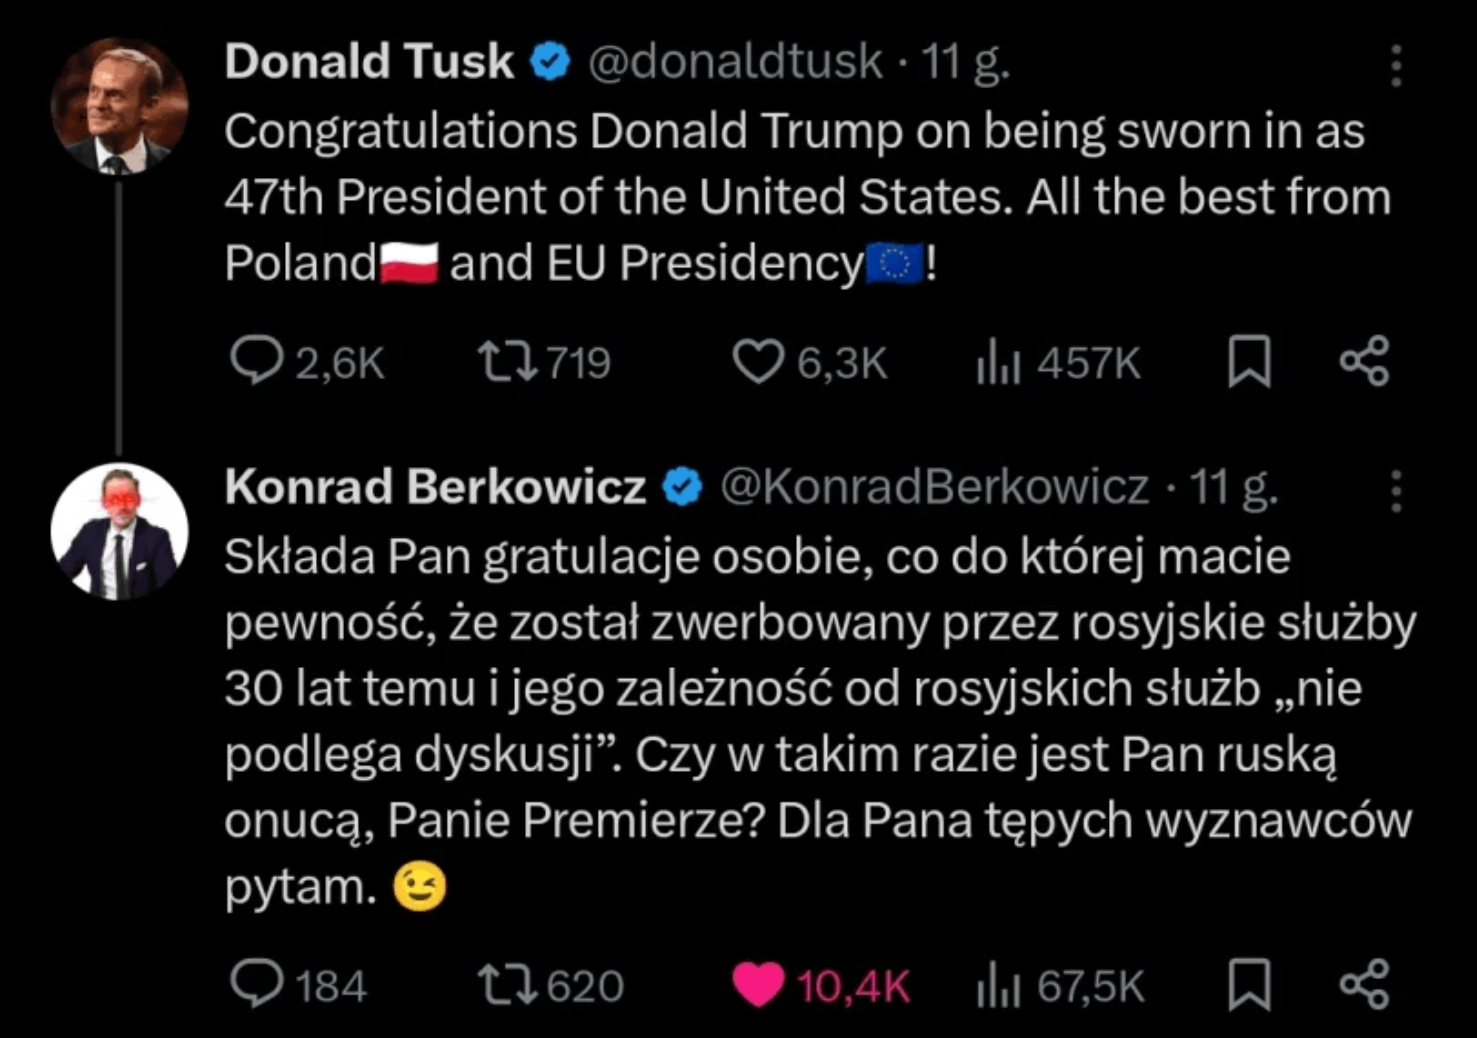Share Konrad Berkowicz's tweet
This screenshot has width=1477, height=1038.
point(1365,985)
